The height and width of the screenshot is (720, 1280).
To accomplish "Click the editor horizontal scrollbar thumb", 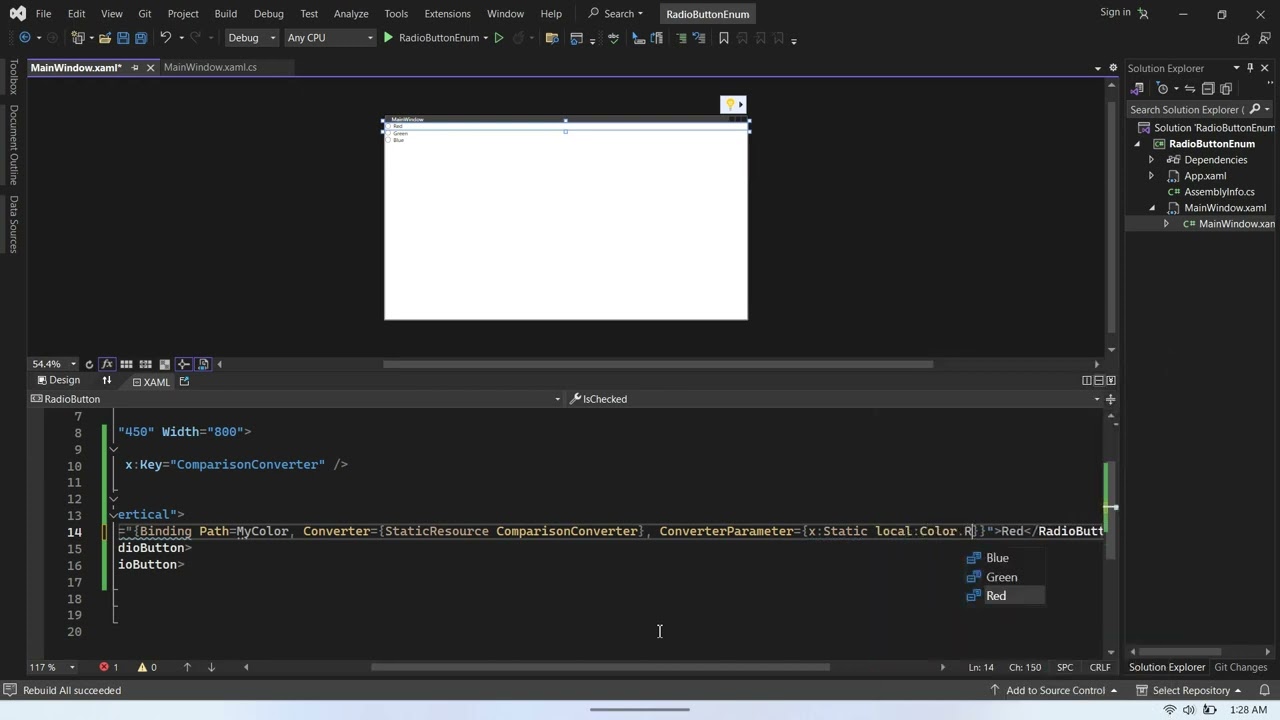I will [x=600, y=667].
